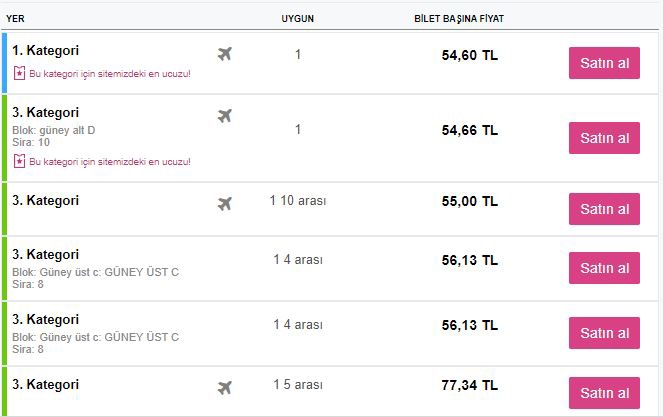Click the 1 10 arası quantity text

[x=298, y=200]
